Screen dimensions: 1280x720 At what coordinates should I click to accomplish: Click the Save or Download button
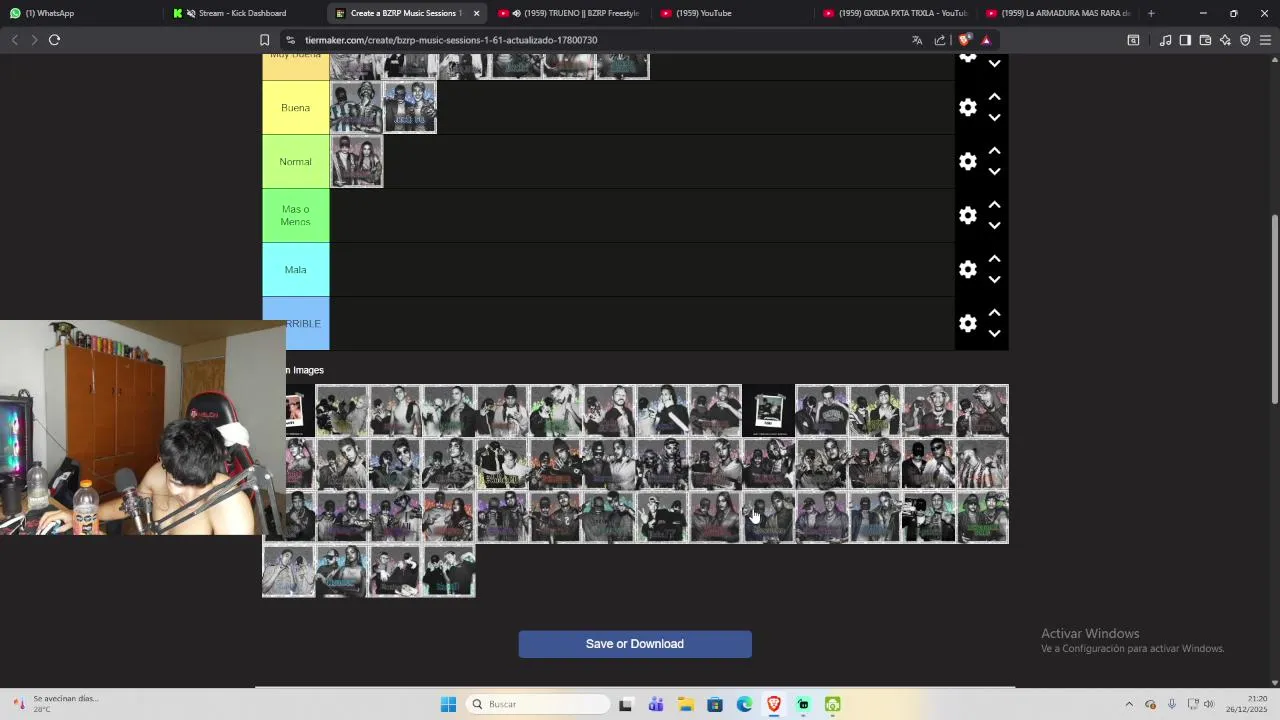(x=635, y=644)
